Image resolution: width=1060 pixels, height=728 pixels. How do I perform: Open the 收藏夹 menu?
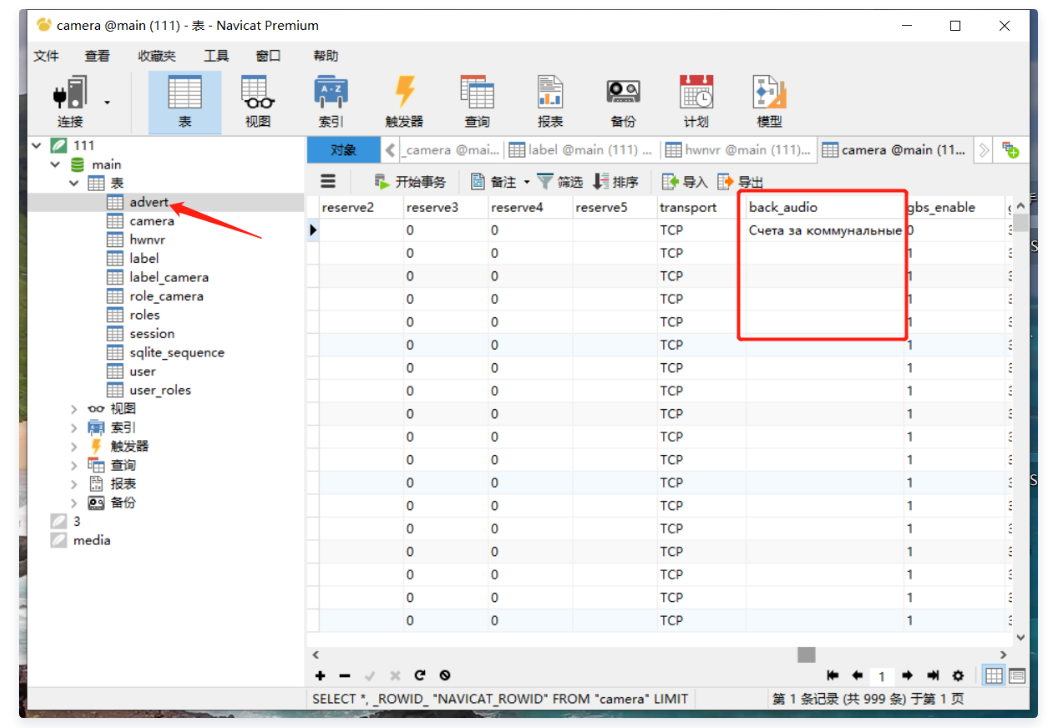156,55
